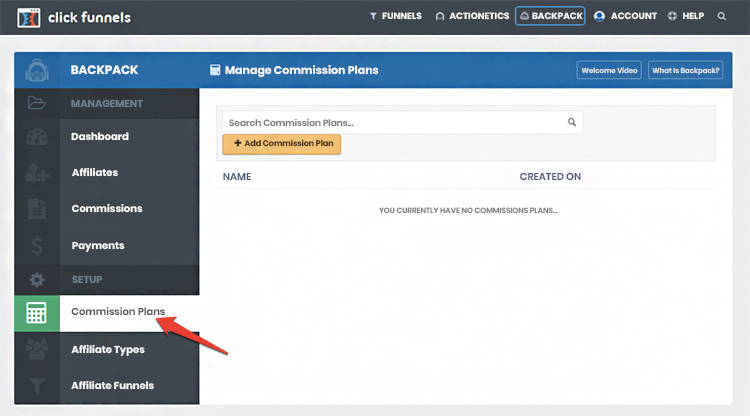Click the Setup gear icon
The height and width of the screenshot is (416, 750).
[x=37, y=279]
